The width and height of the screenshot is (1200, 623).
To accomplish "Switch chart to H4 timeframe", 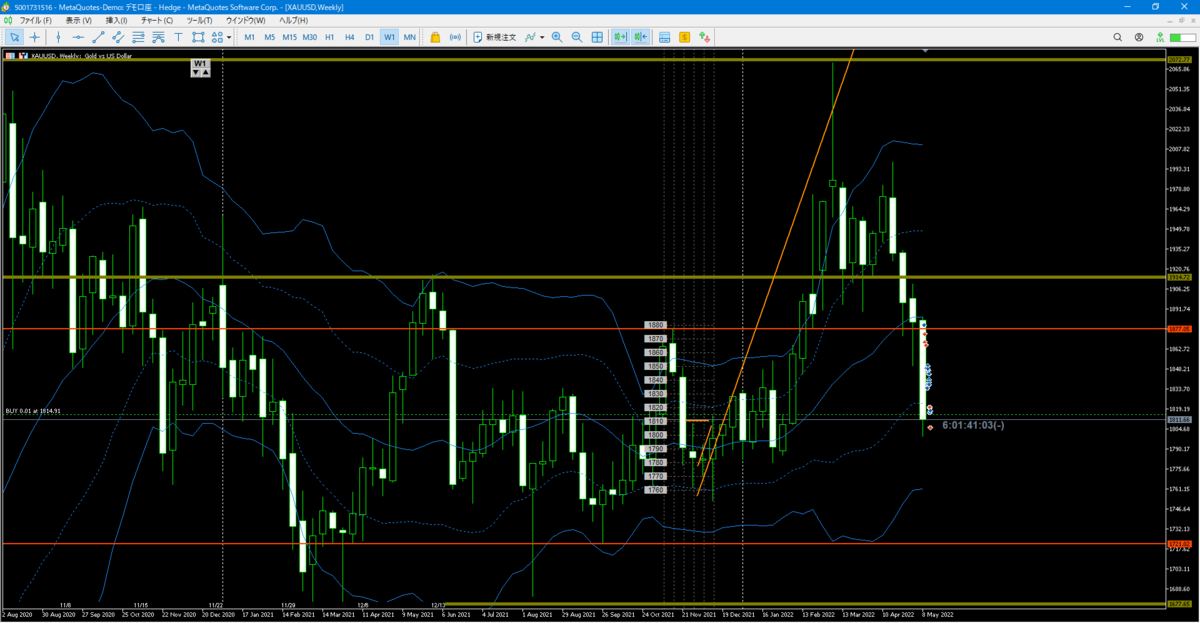I will point(349,37).
